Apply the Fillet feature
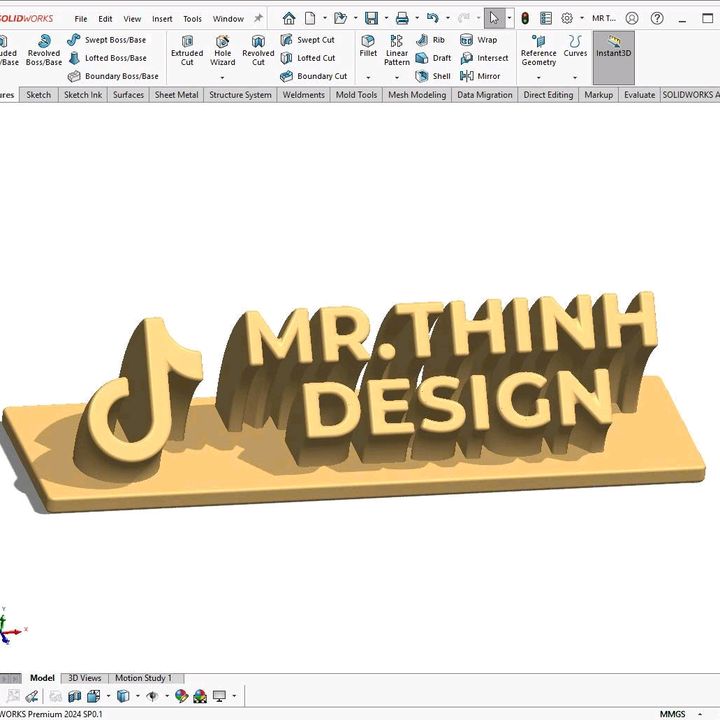This screenshot has width=720, height=720. point(368,46)
